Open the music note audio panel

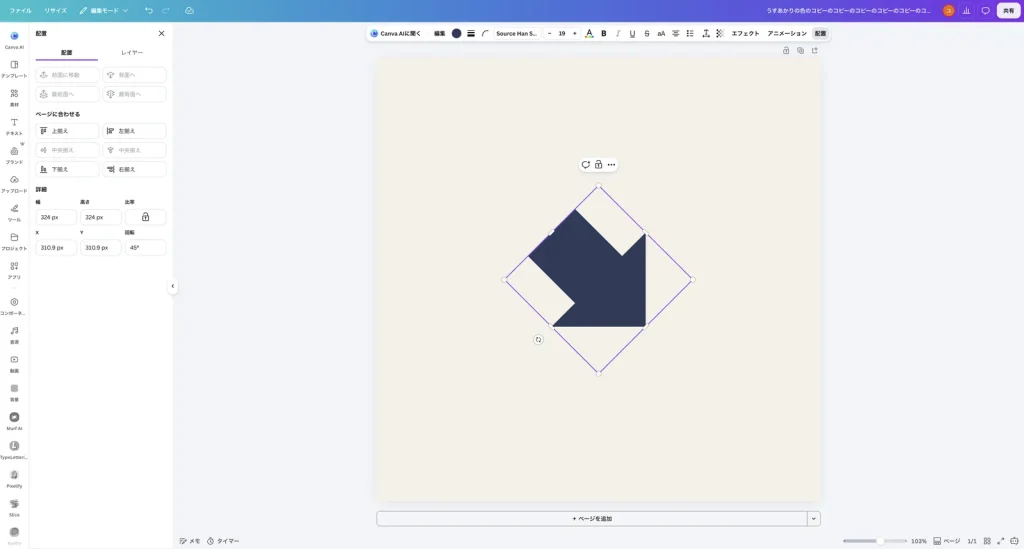point(14,334)
